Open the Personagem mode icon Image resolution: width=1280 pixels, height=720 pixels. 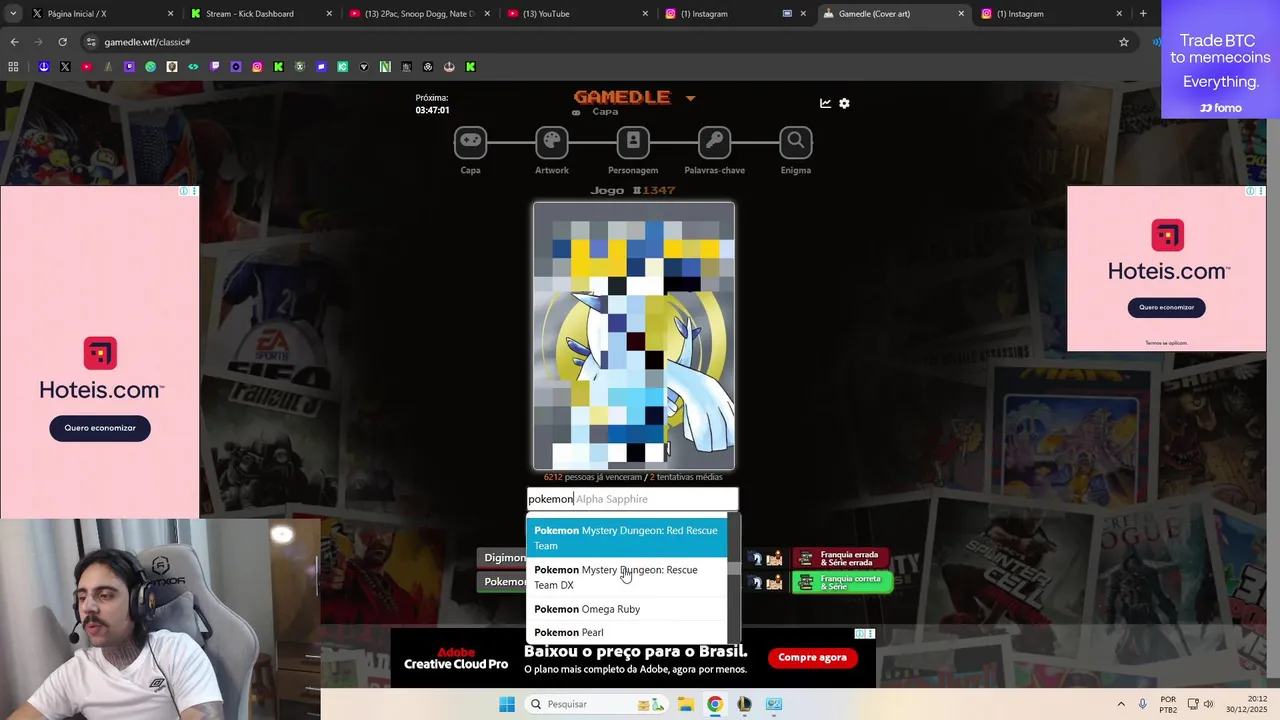(633, 142)
